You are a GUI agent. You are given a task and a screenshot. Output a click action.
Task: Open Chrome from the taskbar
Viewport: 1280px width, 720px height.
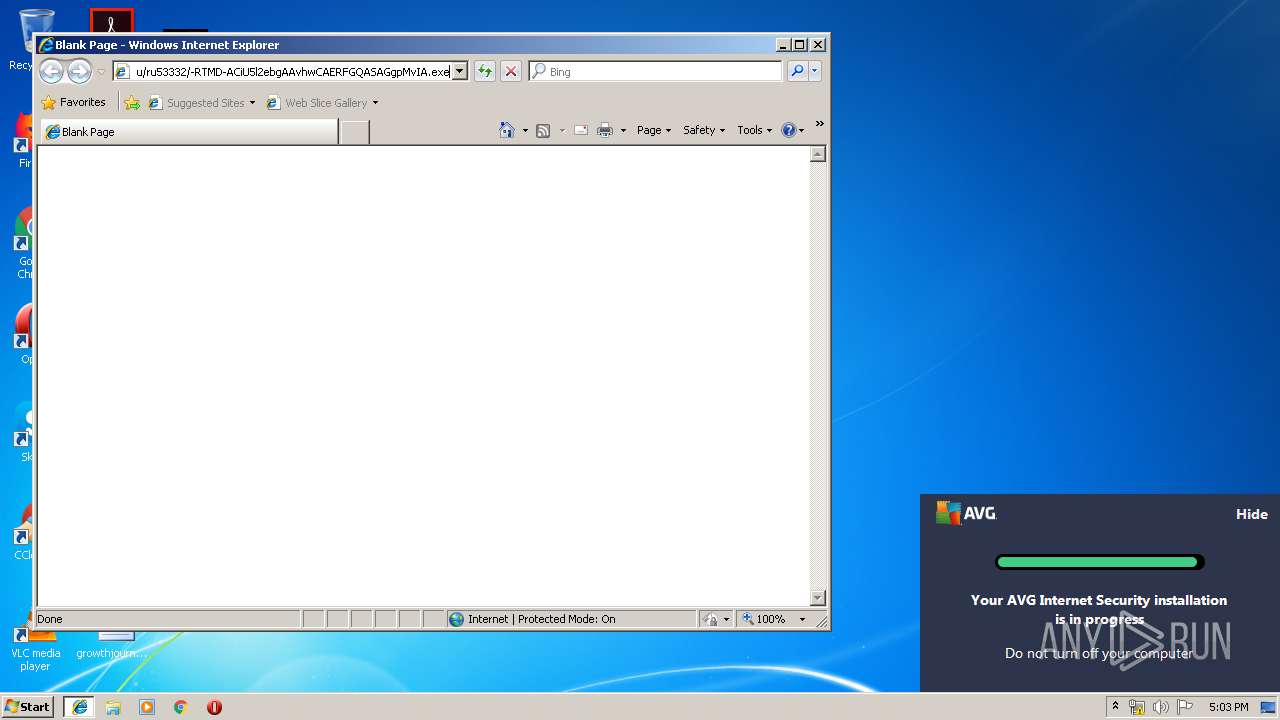pos(181,707)
